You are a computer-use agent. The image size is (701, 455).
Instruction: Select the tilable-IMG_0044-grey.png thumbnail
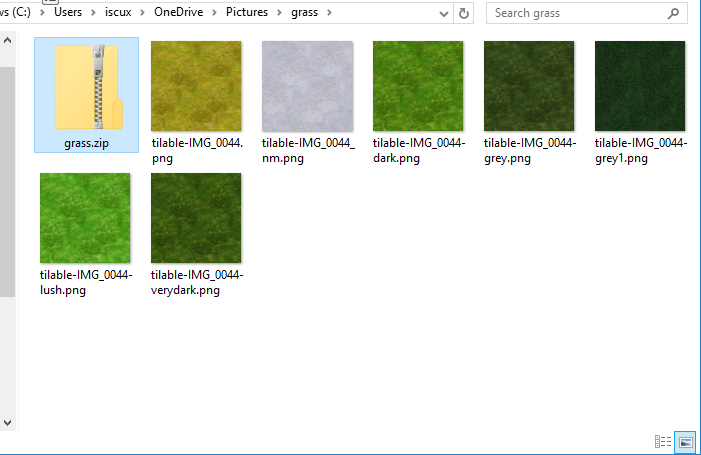529,86
